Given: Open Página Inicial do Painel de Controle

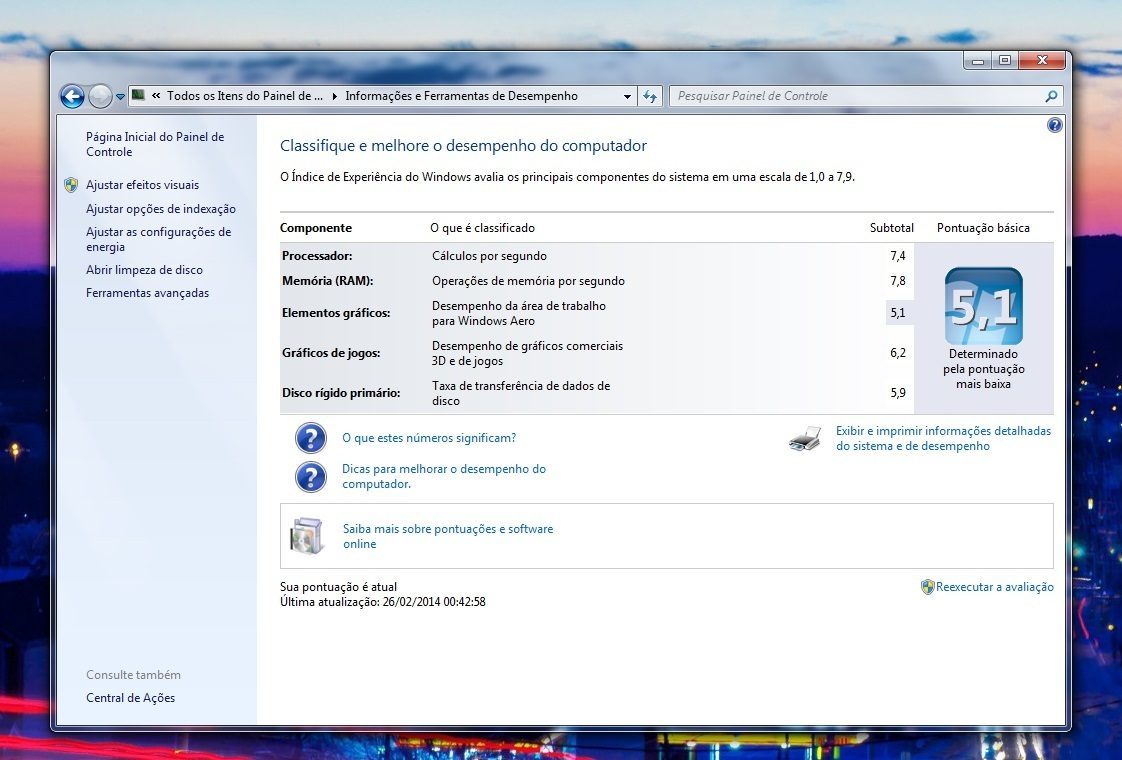Looking at the screenshot, I should [155, 144].
